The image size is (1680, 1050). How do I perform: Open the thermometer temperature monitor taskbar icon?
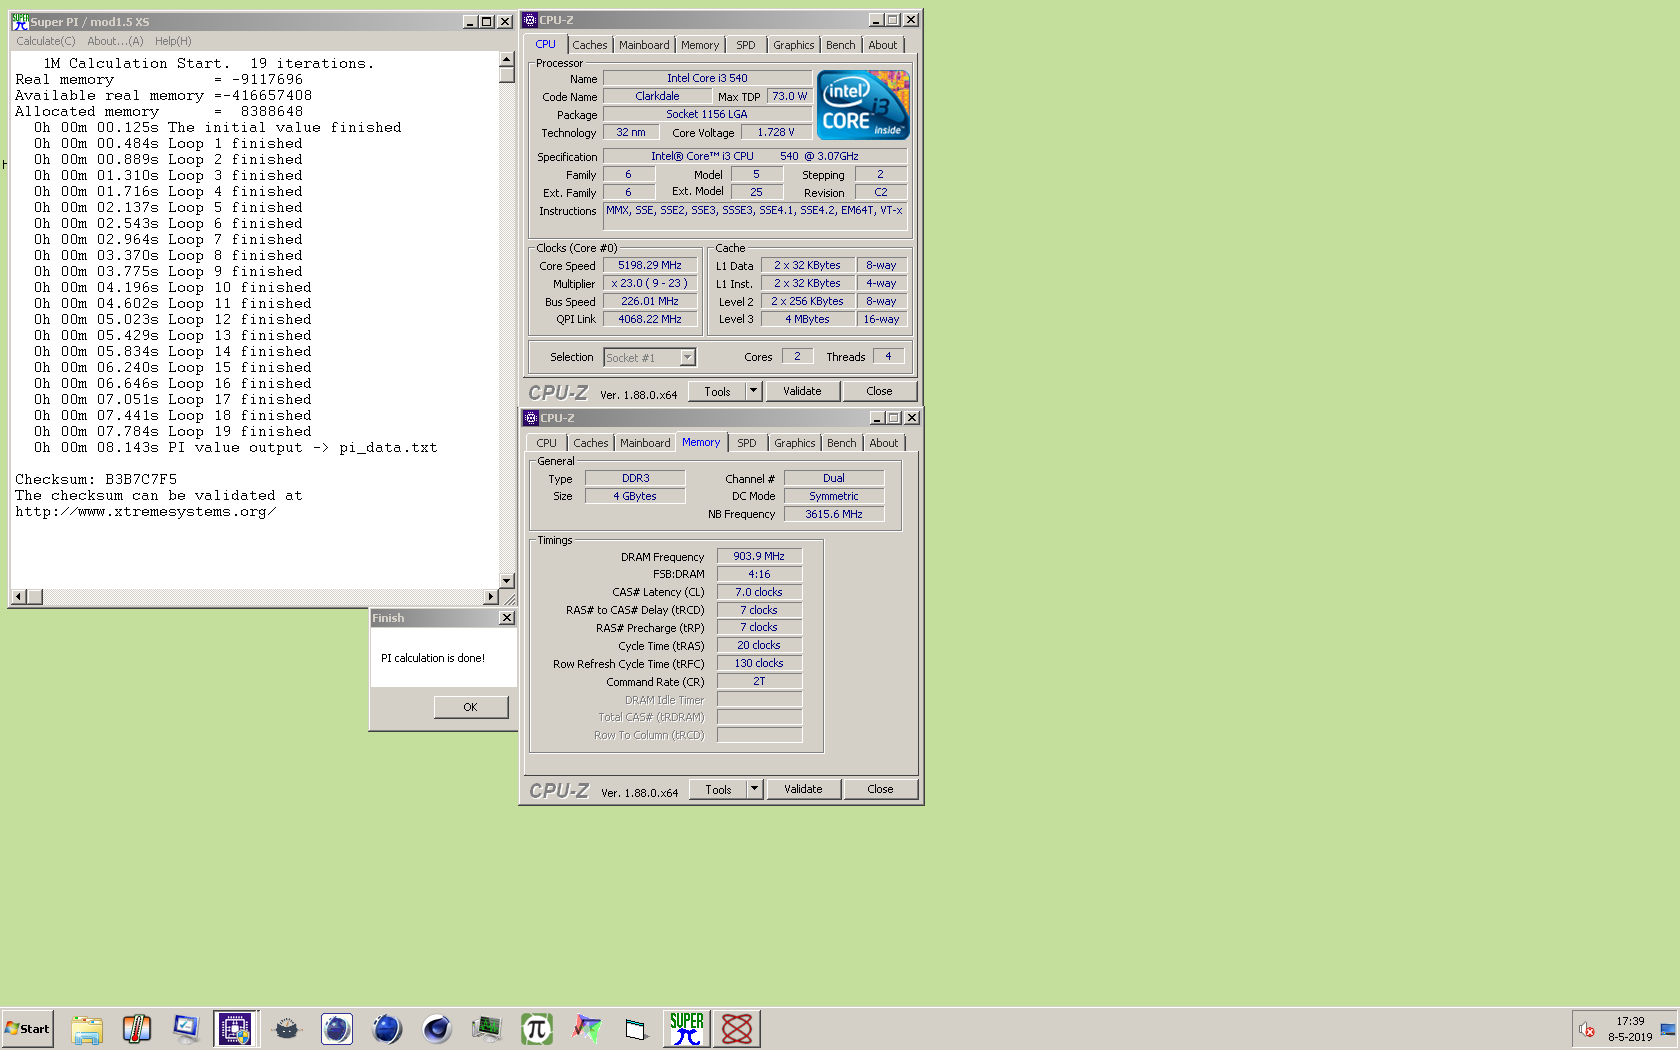pyautogui.click(x=137, y=1028)
